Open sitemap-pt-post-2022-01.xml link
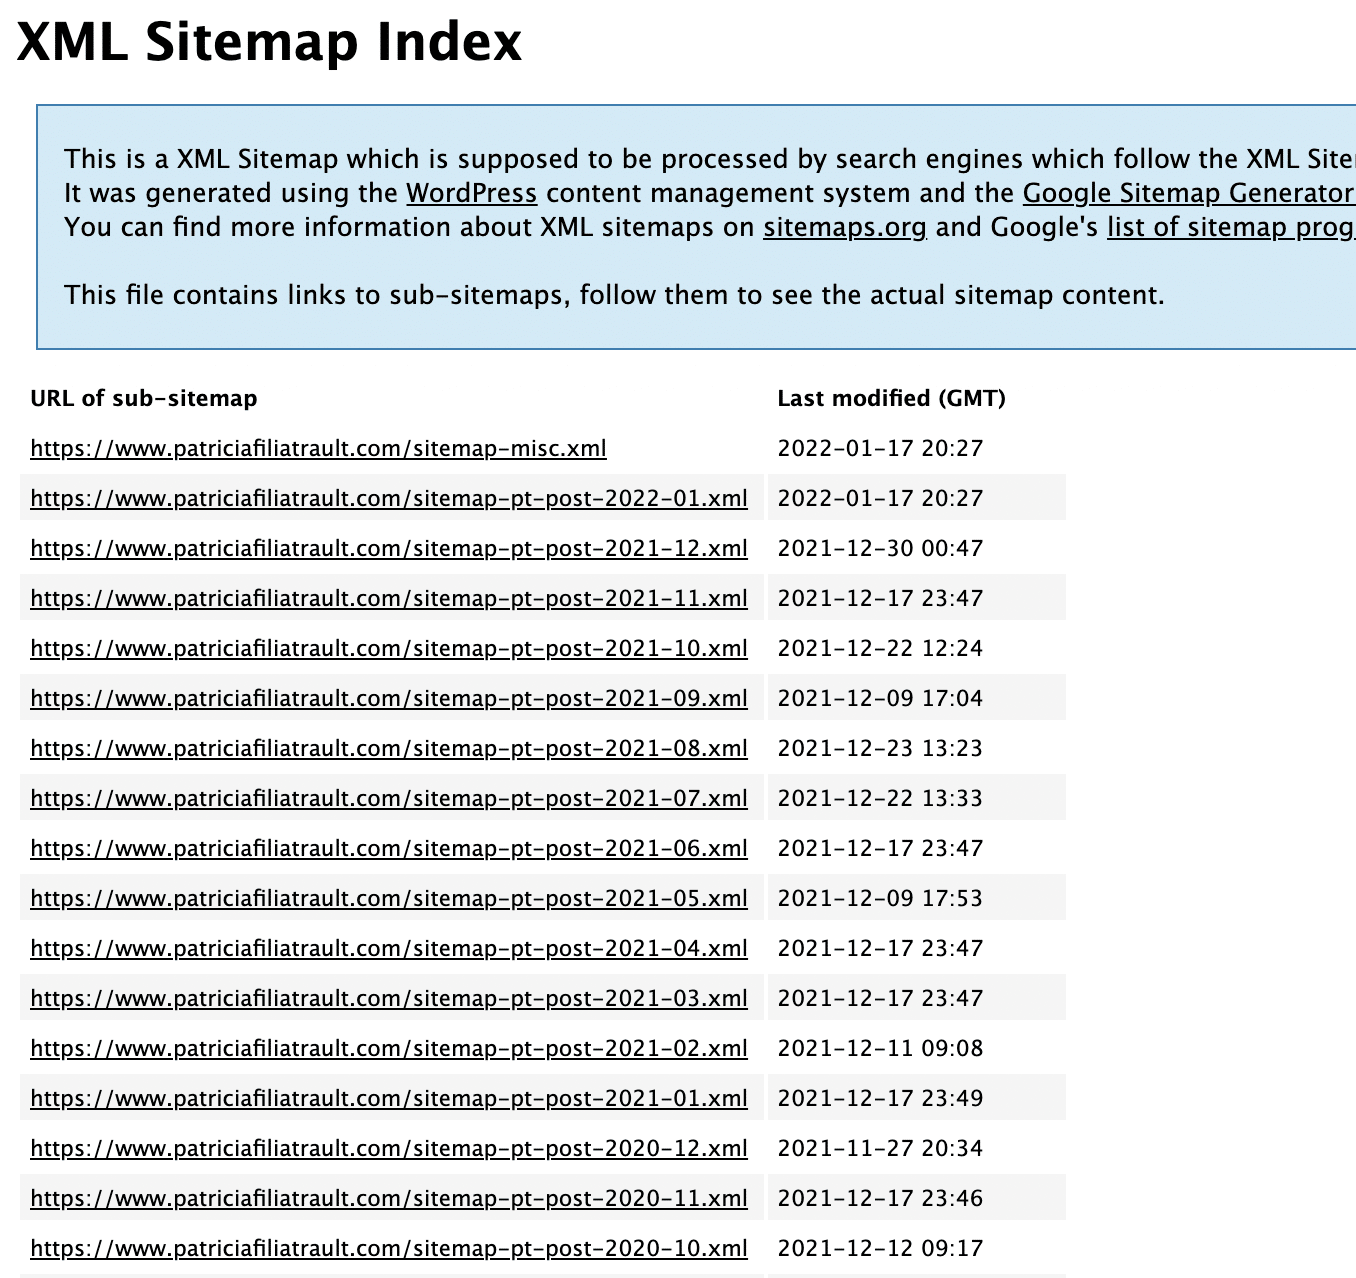The width and height of the screenshot is (1356, 1278). tap(389, 498)
